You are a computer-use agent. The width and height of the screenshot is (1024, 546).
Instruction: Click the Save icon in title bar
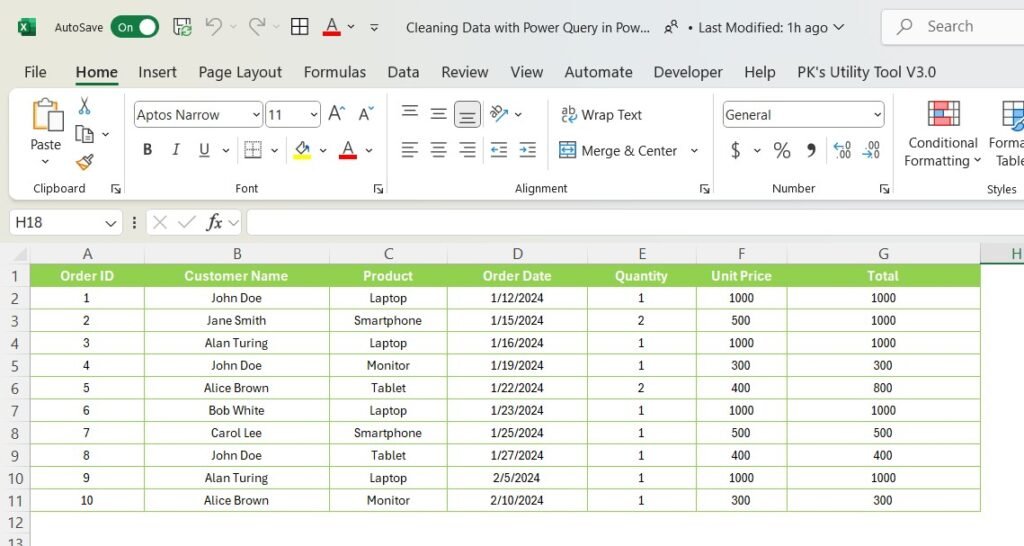click(x=182, y=27)
